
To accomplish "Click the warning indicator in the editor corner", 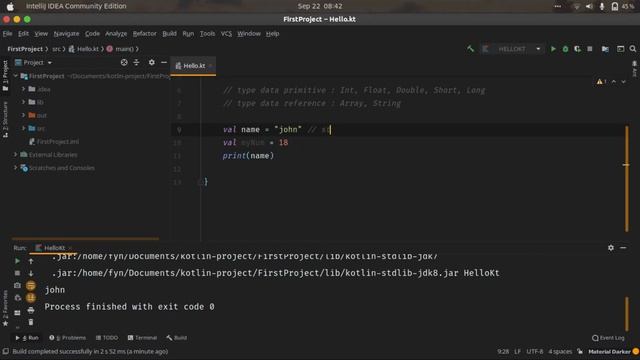I will click(601, 82).
